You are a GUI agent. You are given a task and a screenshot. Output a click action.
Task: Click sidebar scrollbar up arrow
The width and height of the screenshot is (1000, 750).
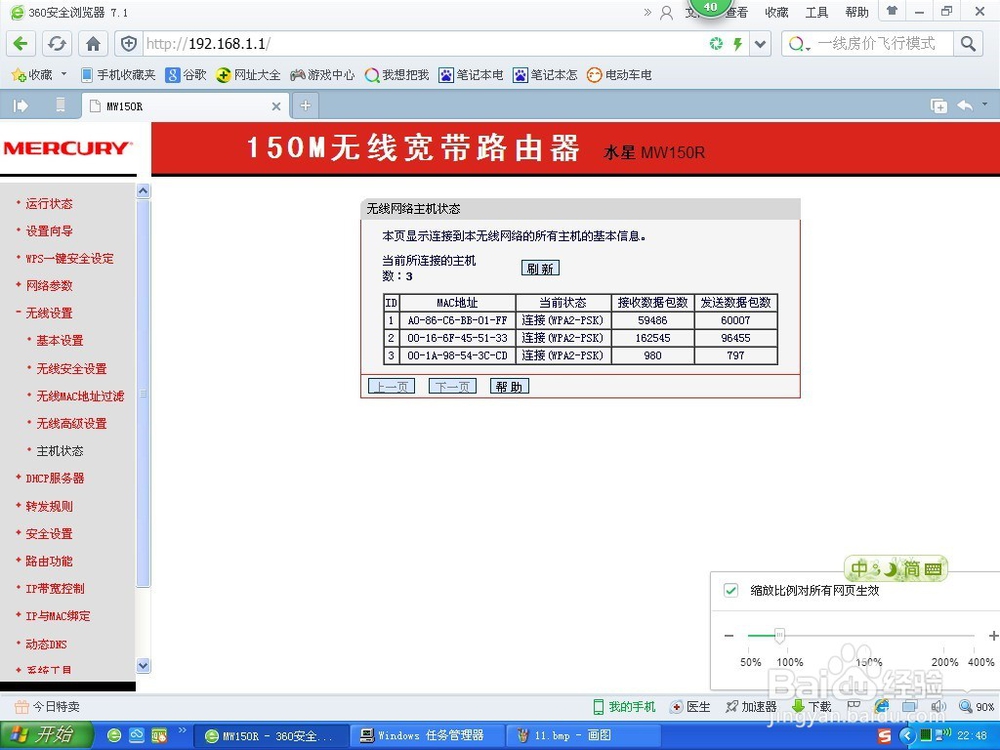143,191
